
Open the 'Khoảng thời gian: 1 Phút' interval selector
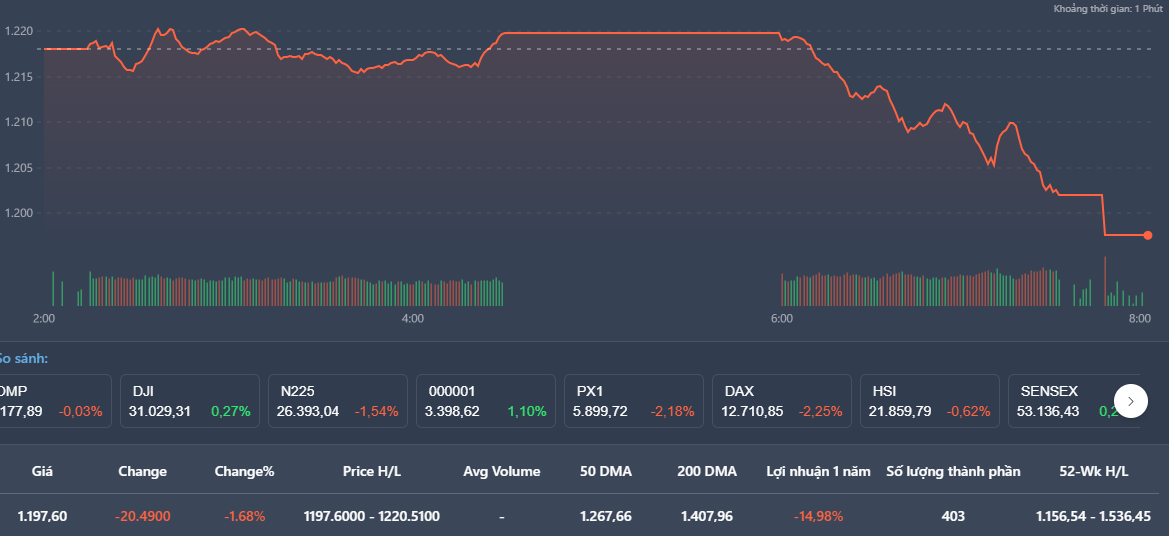[1107, 9]
